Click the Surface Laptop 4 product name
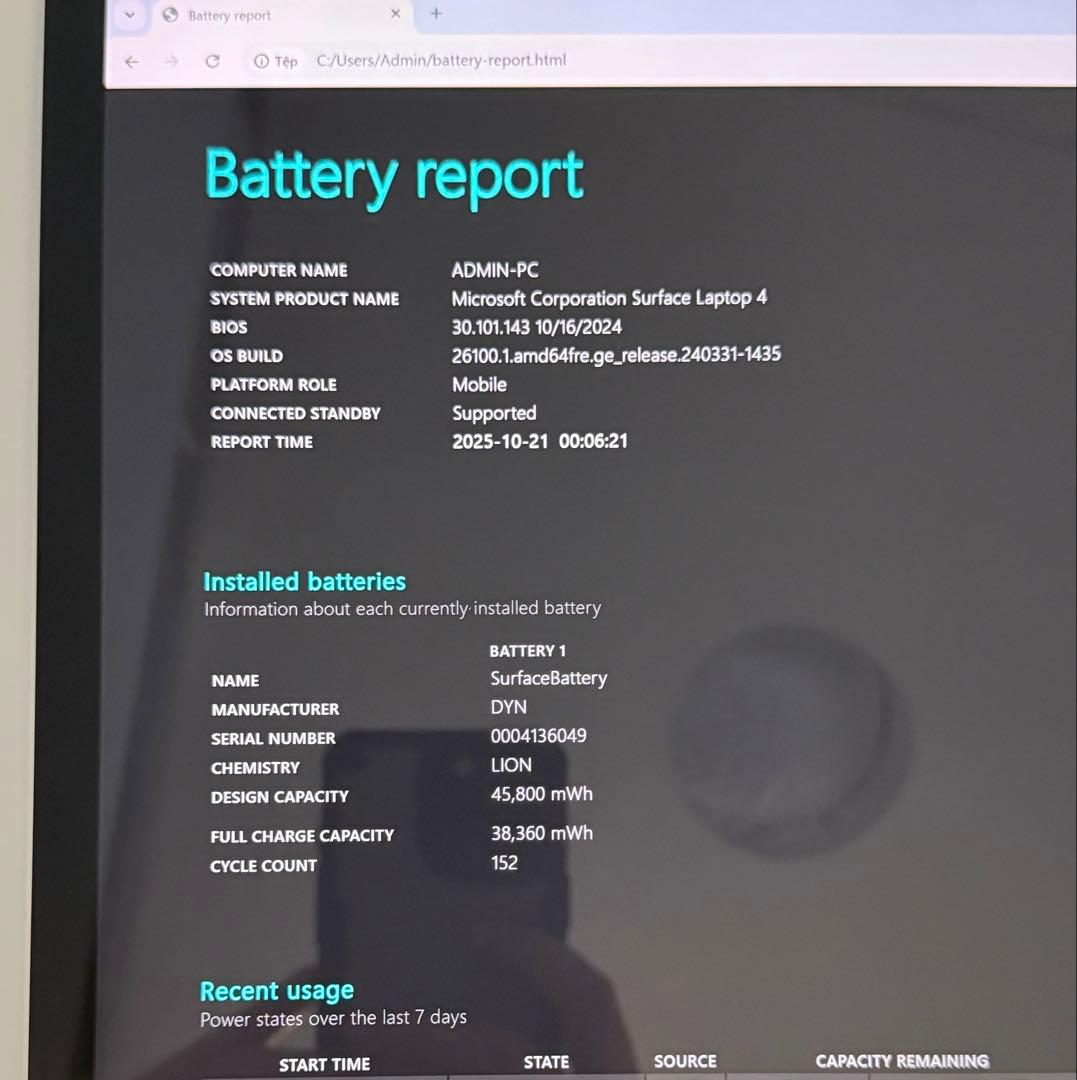The width and height of the screenshot is (1077, 1080). coord(608,298)
